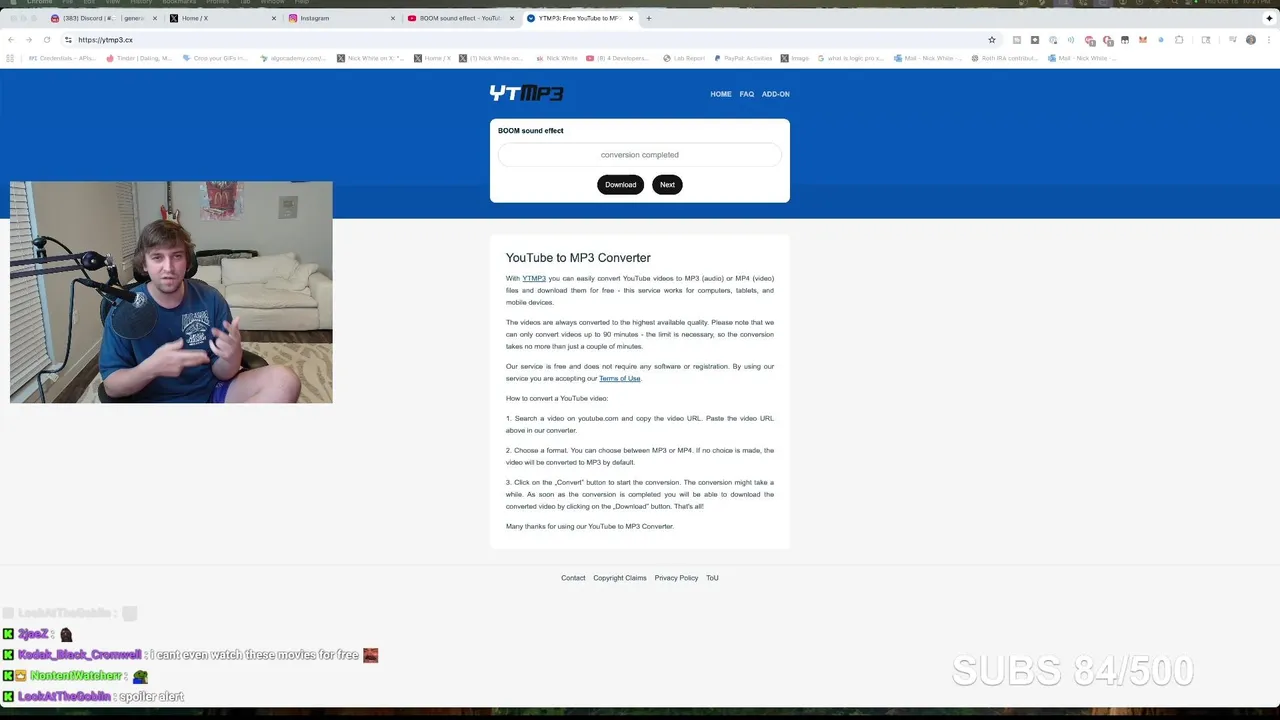Open the Chrome three-dot menu
The image size is (1280, 720).
(1269, 40)
